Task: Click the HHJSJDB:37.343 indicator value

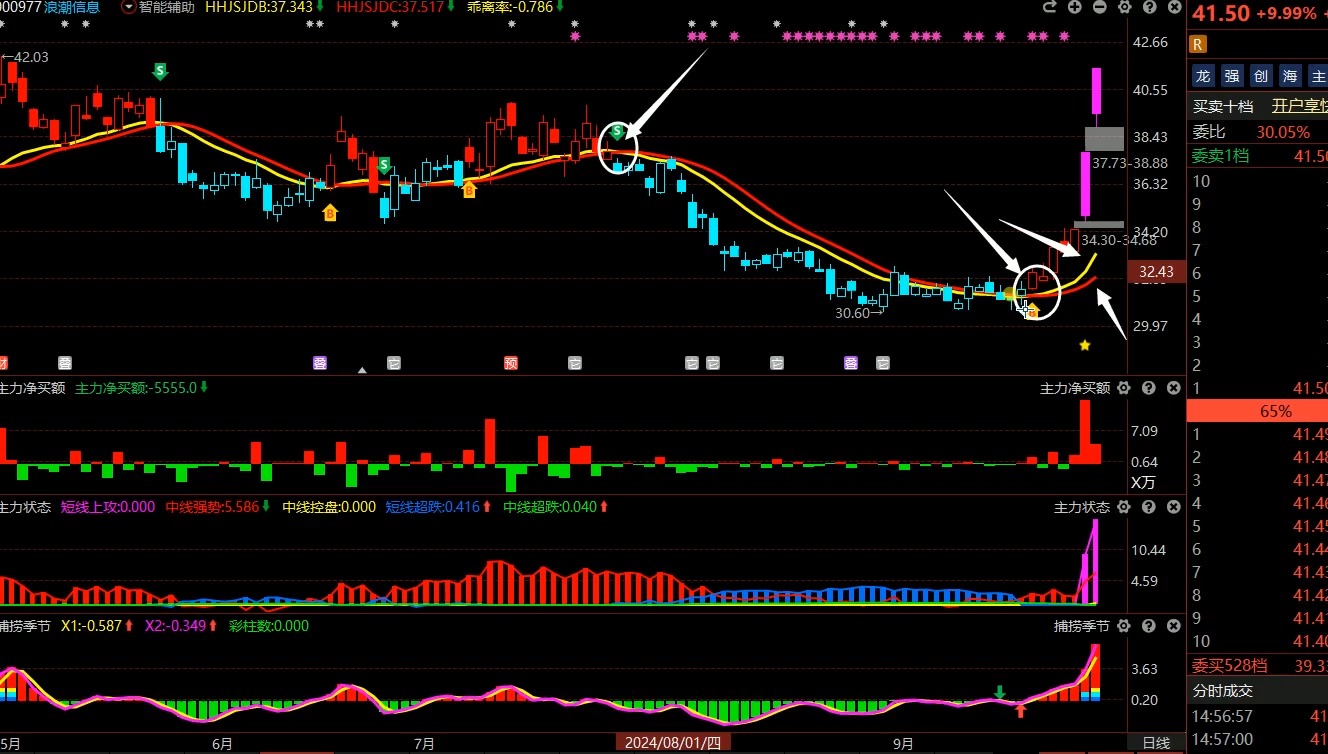Action: coord(259,7)
